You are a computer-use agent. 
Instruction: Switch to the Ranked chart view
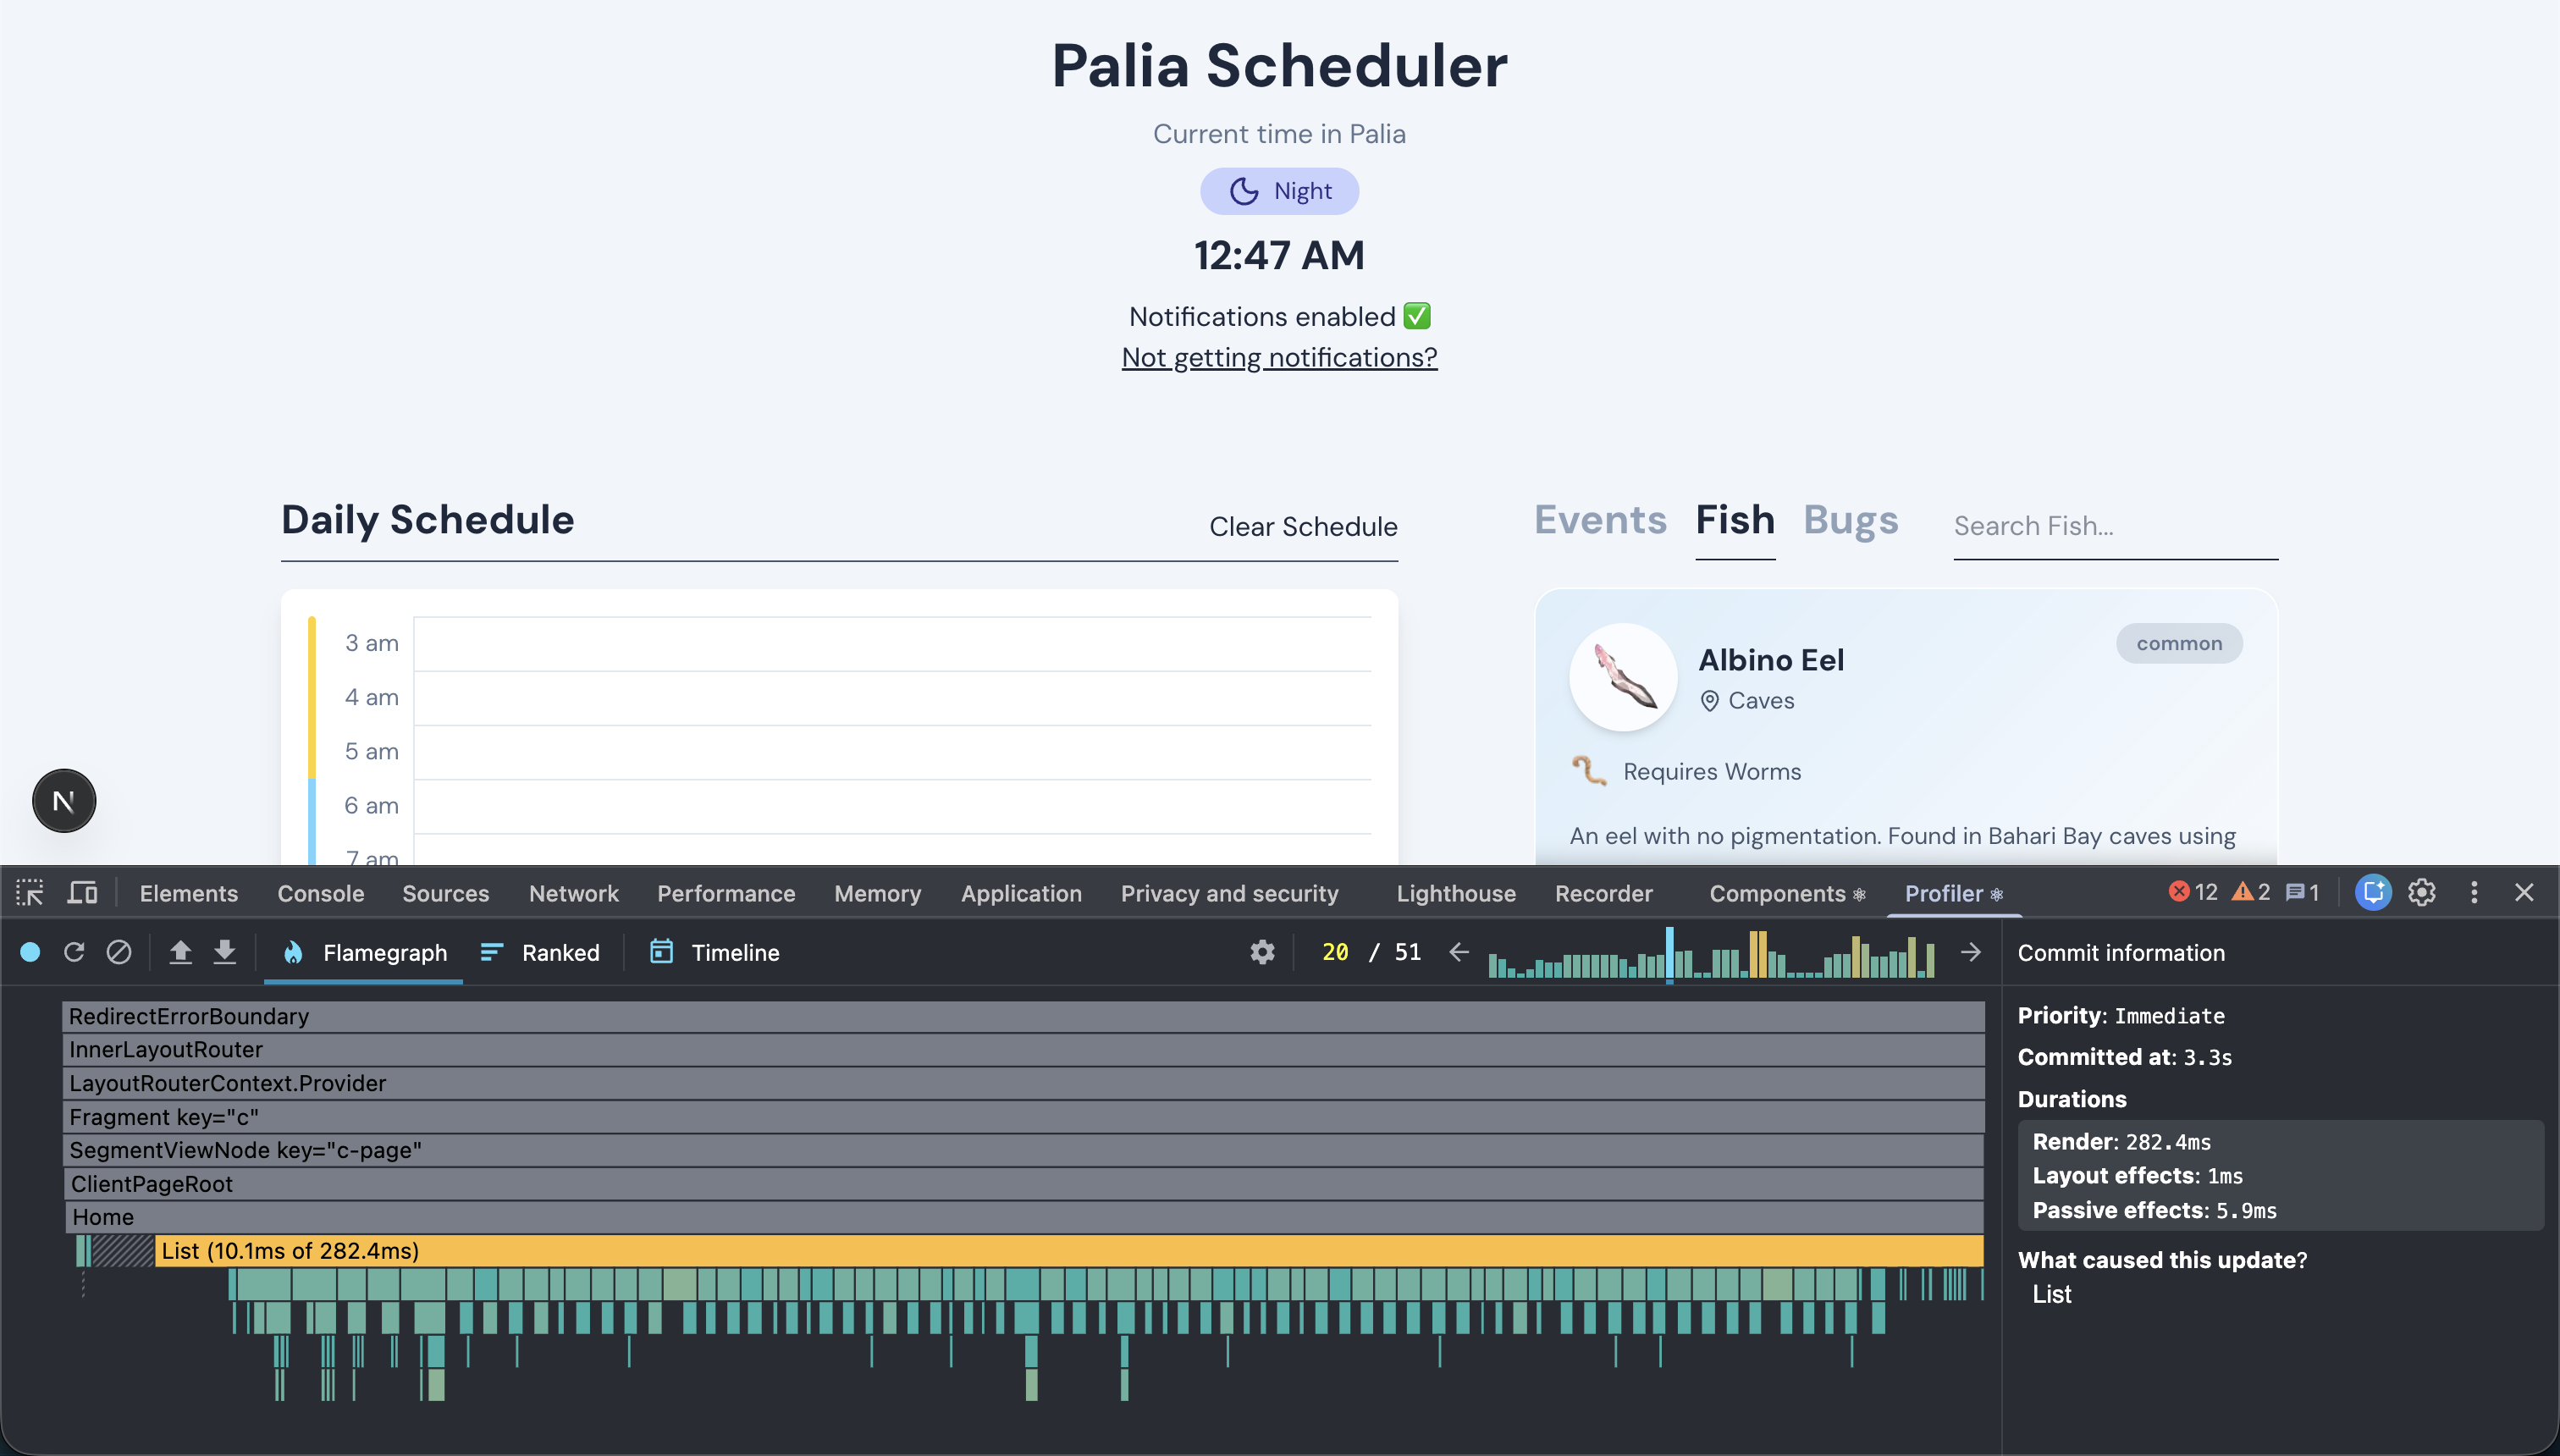[x=540, y=952]
